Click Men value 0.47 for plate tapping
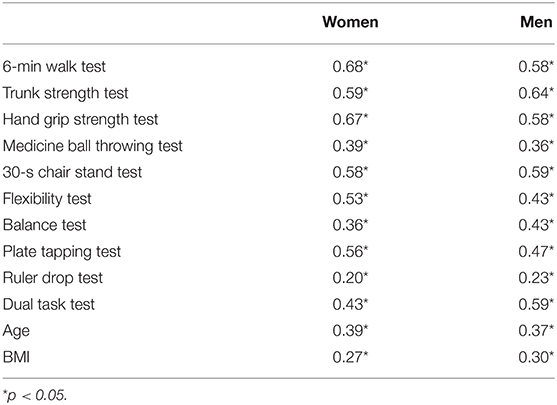The width and height of the screenshot is (557, 405). [x=536, y=252]
